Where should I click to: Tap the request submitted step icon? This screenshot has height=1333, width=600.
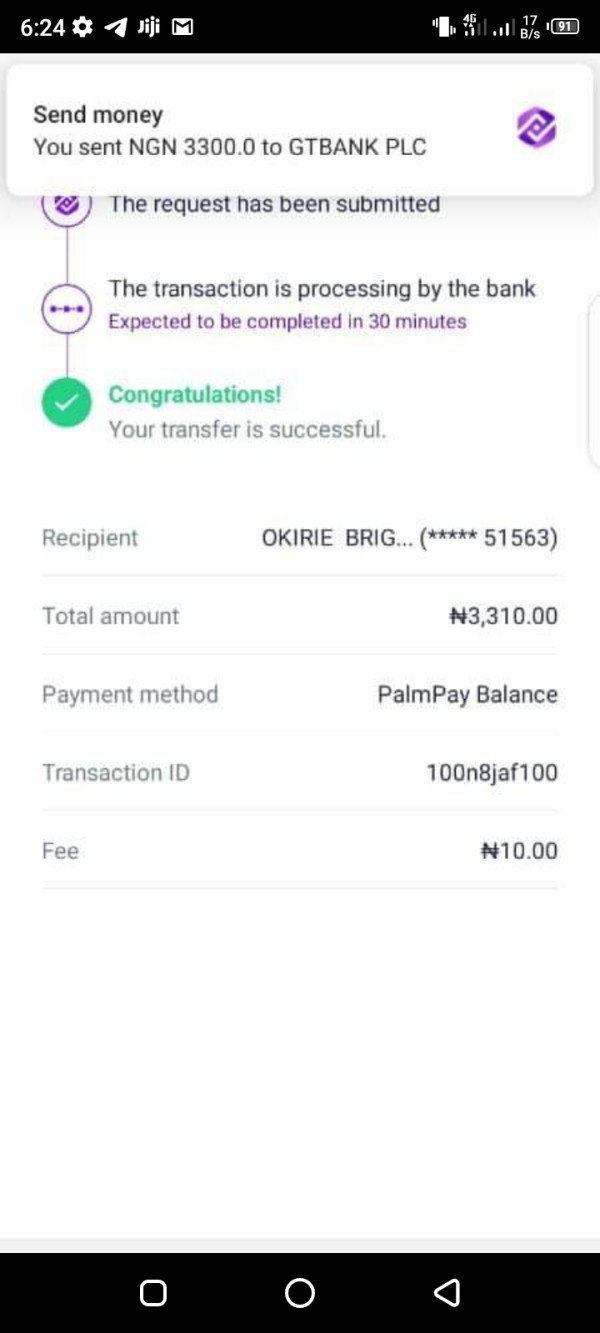67,205
